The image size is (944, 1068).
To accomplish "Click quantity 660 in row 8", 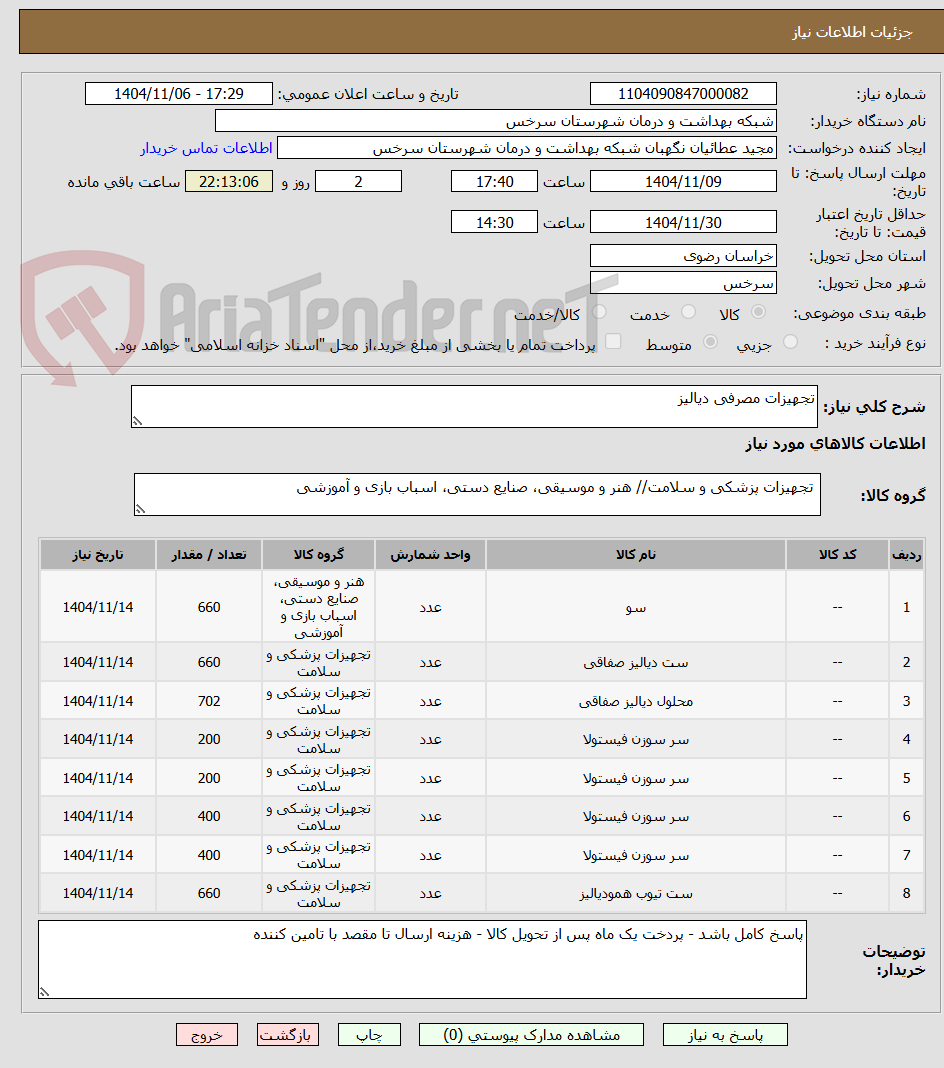I will 208,893.
